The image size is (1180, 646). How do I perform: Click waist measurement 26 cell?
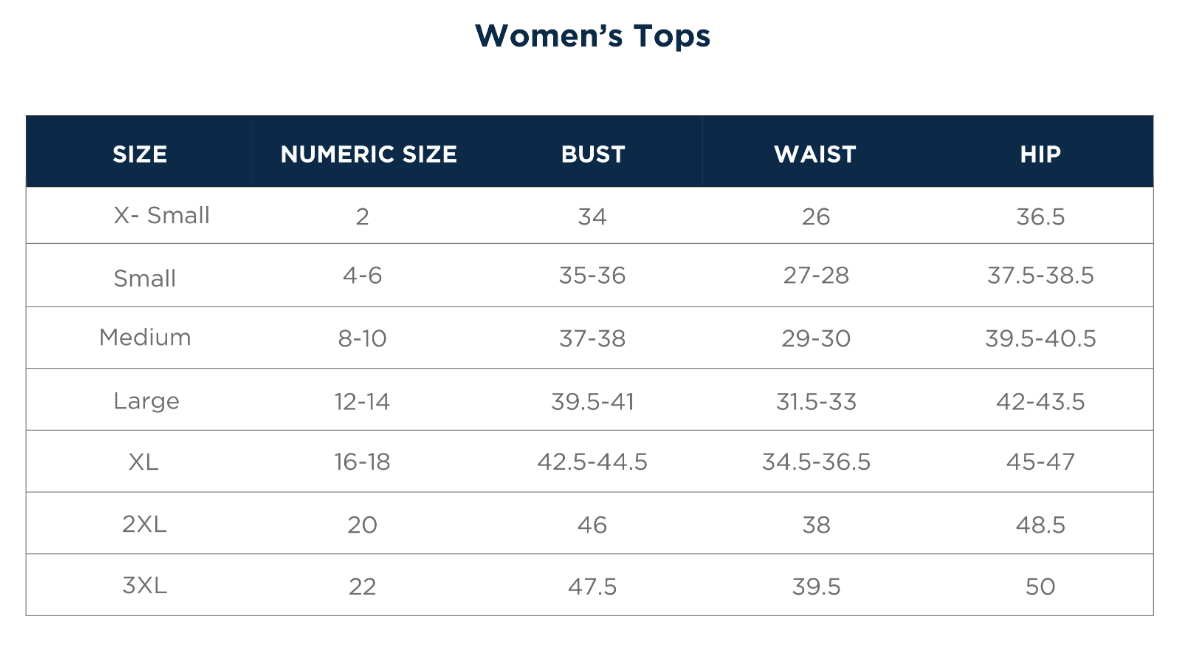click(816, 217)
